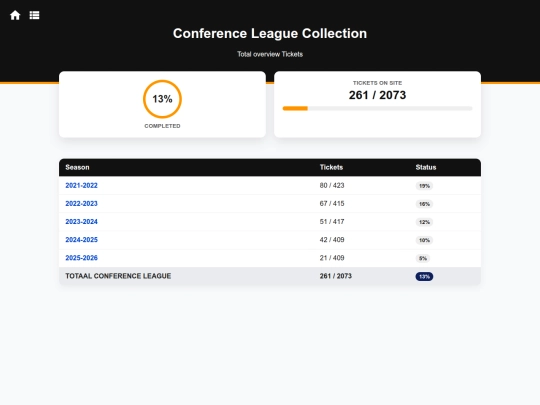Open the 2024-2025 season link
Viewport: 540px width, 405px height.
(81, 240)
